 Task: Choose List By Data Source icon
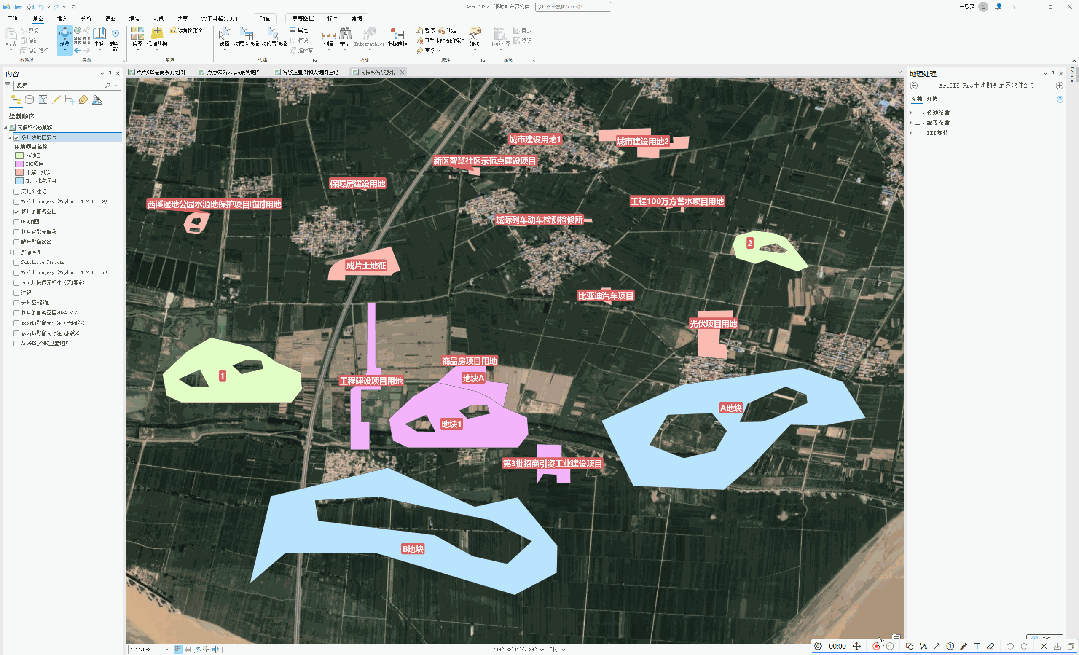click(29, 100)
